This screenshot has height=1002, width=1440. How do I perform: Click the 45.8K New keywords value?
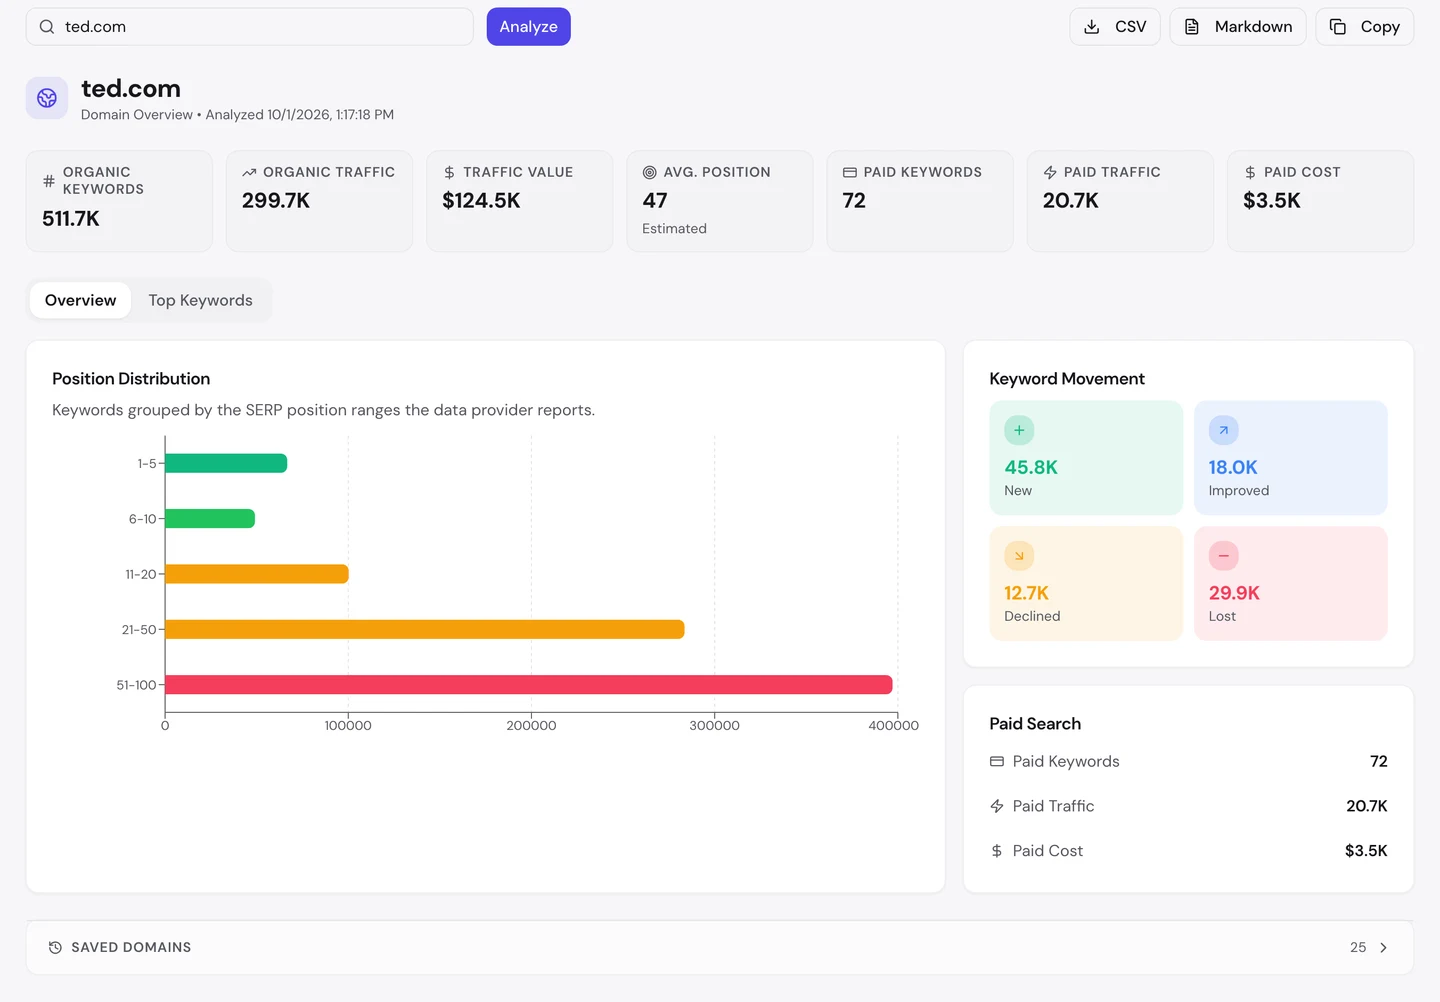[1031, 467]
